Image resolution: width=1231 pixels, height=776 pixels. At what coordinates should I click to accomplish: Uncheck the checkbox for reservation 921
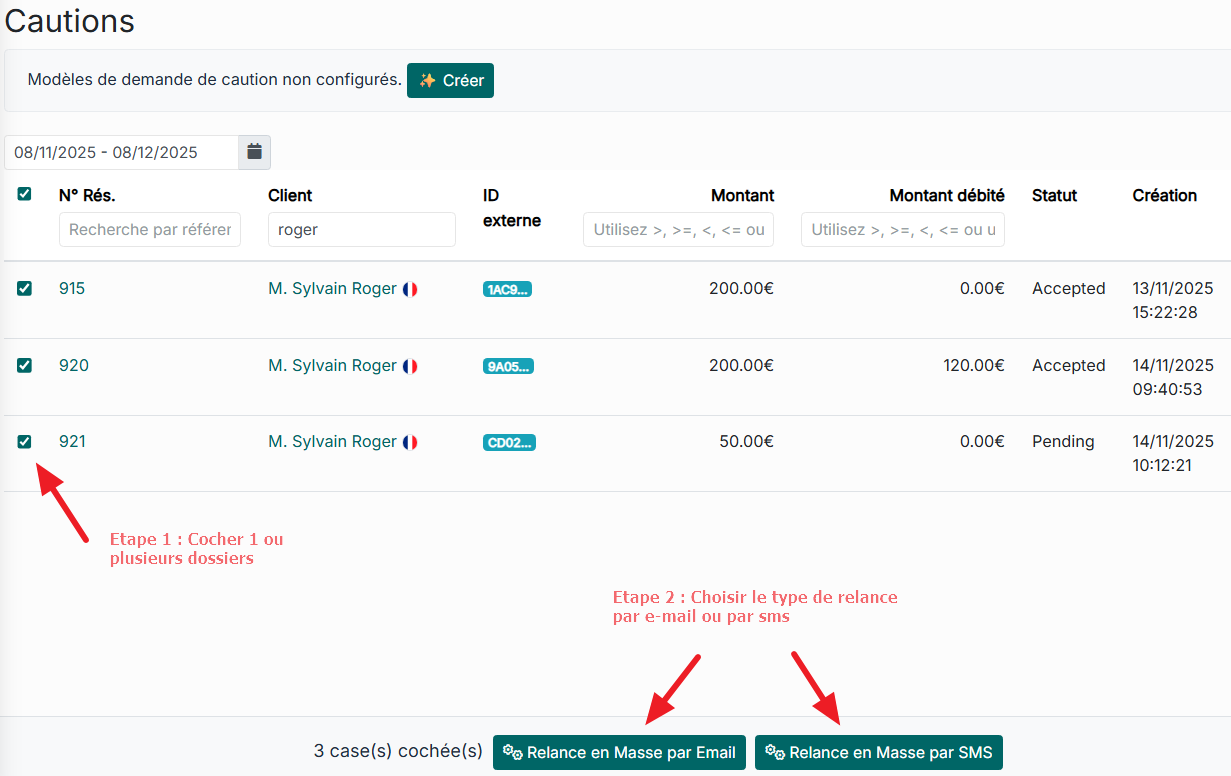point(25,441)
